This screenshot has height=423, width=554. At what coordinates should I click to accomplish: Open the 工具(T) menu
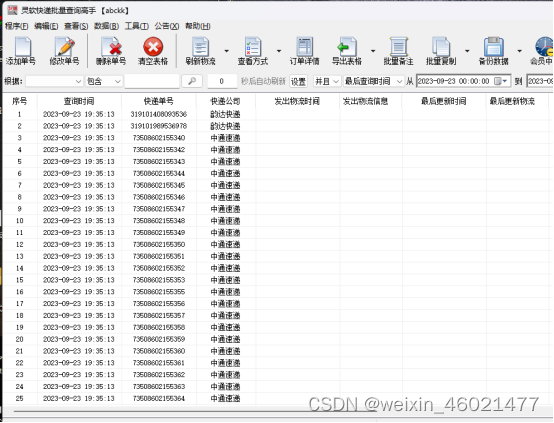(x=136, y=26)
